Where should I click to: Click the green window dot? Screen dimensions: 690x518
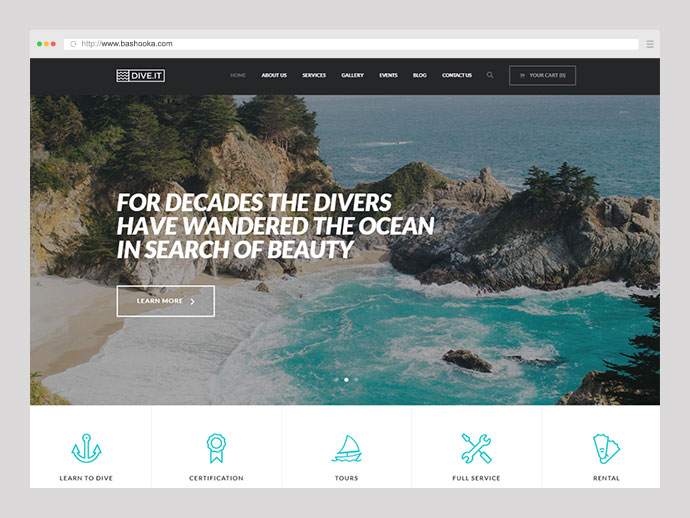[39, 44]
